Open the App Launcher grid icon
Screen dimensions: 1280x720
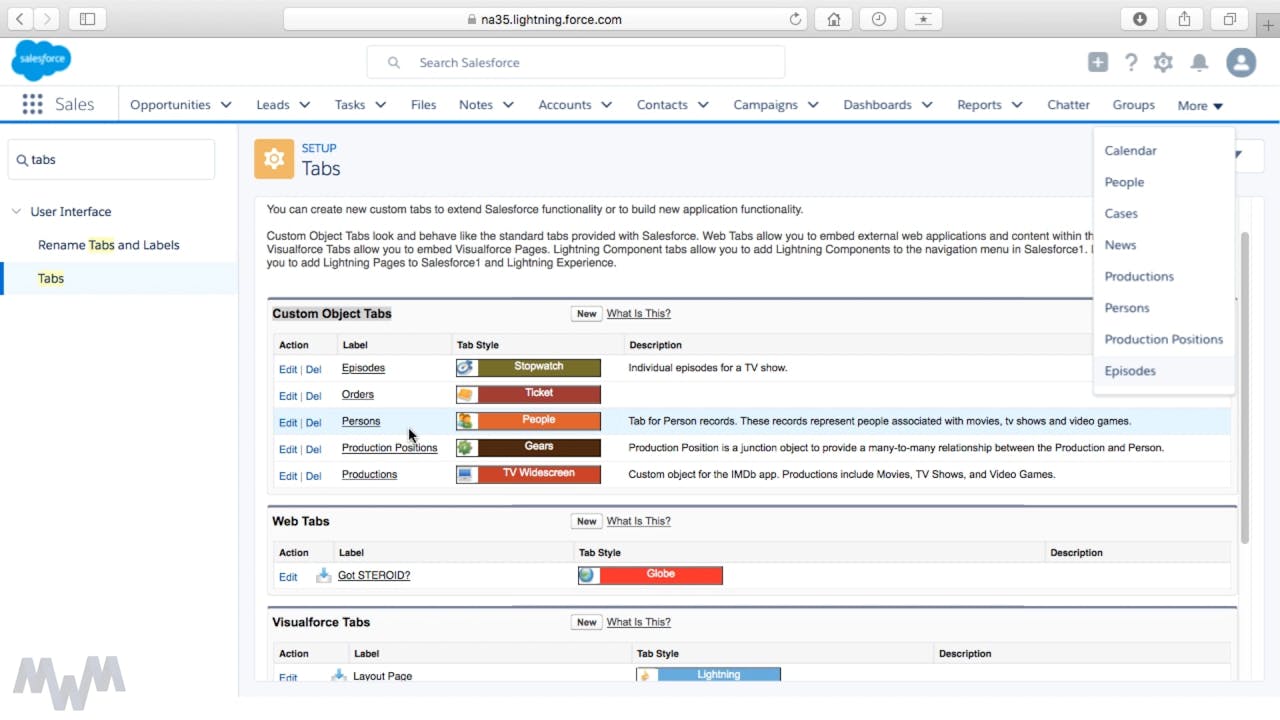pos(32,104)
